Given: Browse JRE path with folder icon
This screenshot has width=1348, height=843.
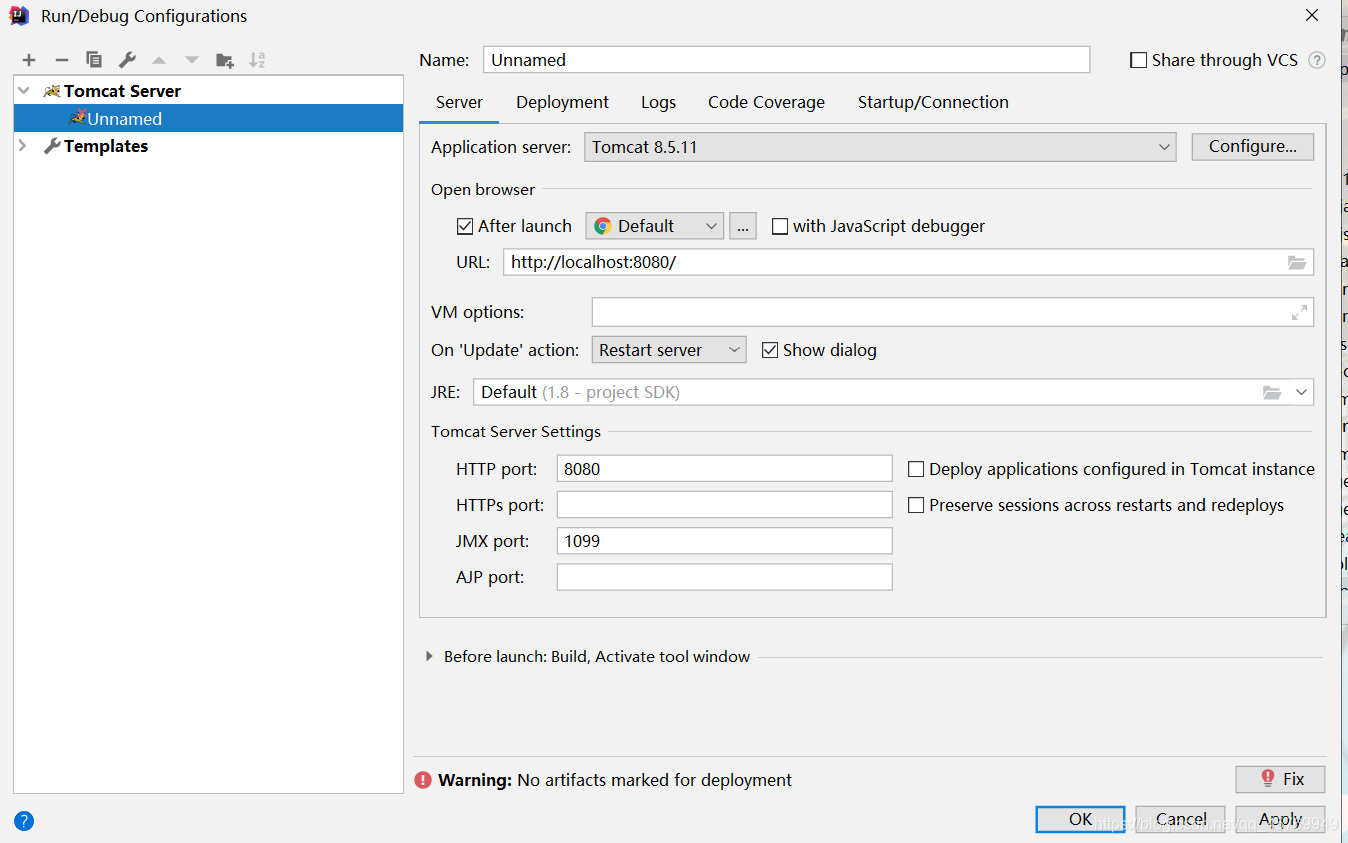Looking at the screenshot, I should click(1272, 392).
